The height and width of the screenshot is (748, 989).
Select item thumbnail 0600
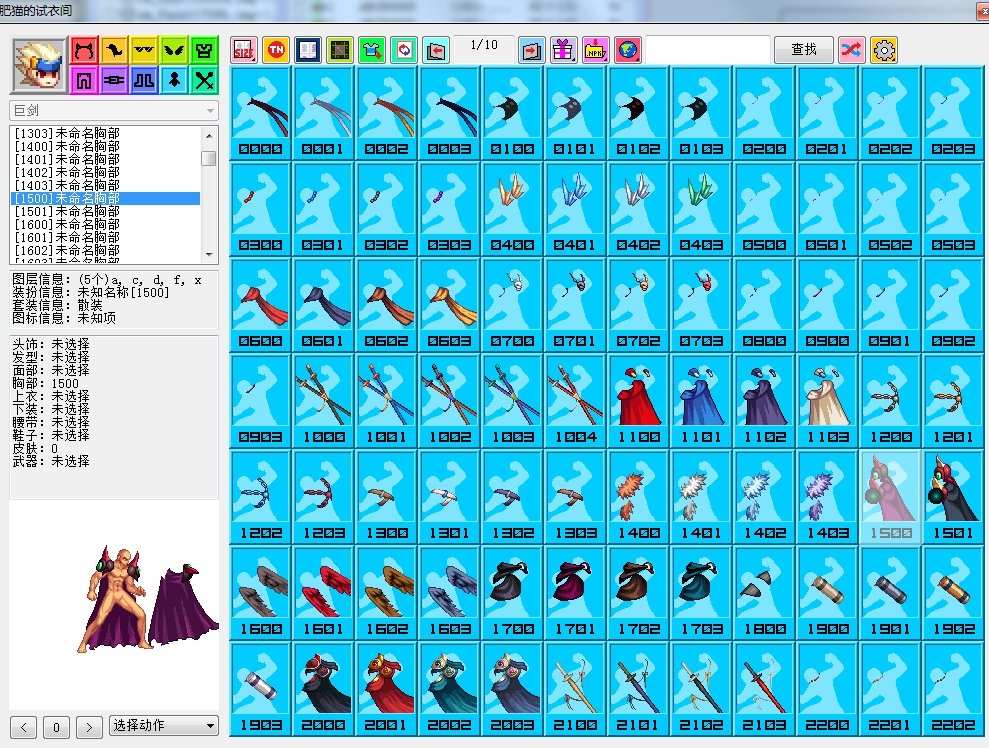260,305
